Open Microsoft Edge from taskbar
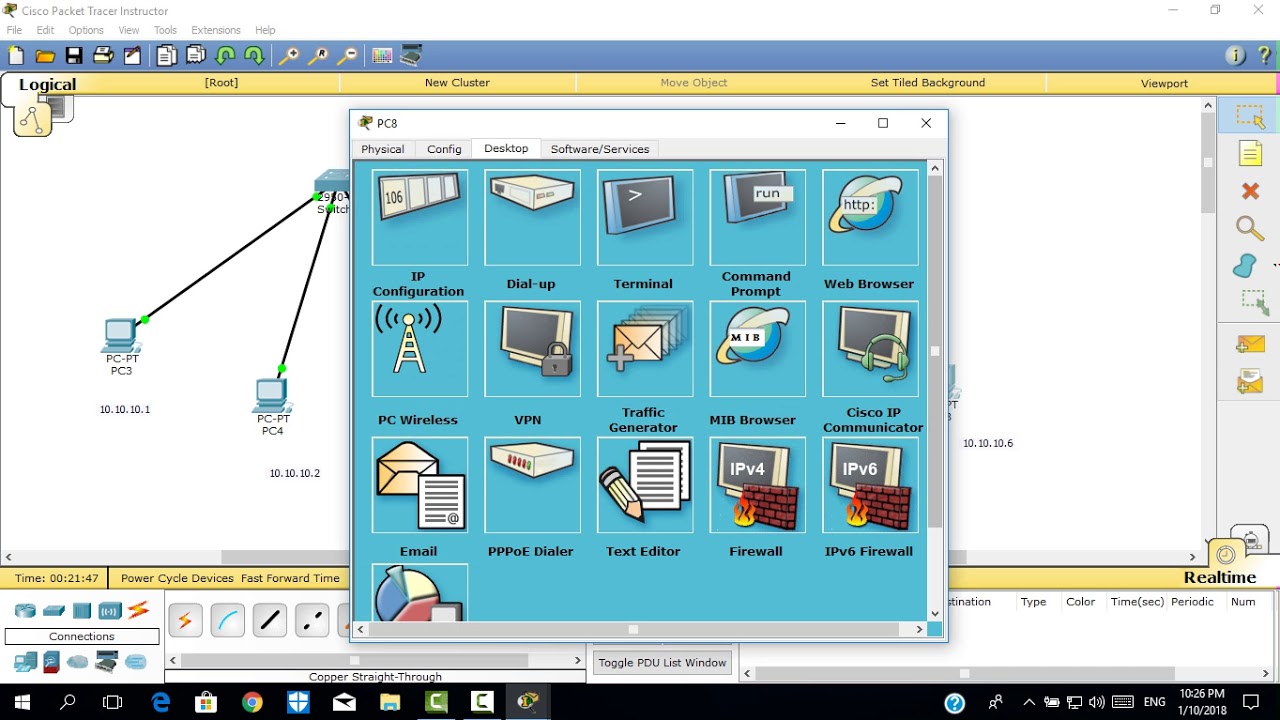 [160, 702]
